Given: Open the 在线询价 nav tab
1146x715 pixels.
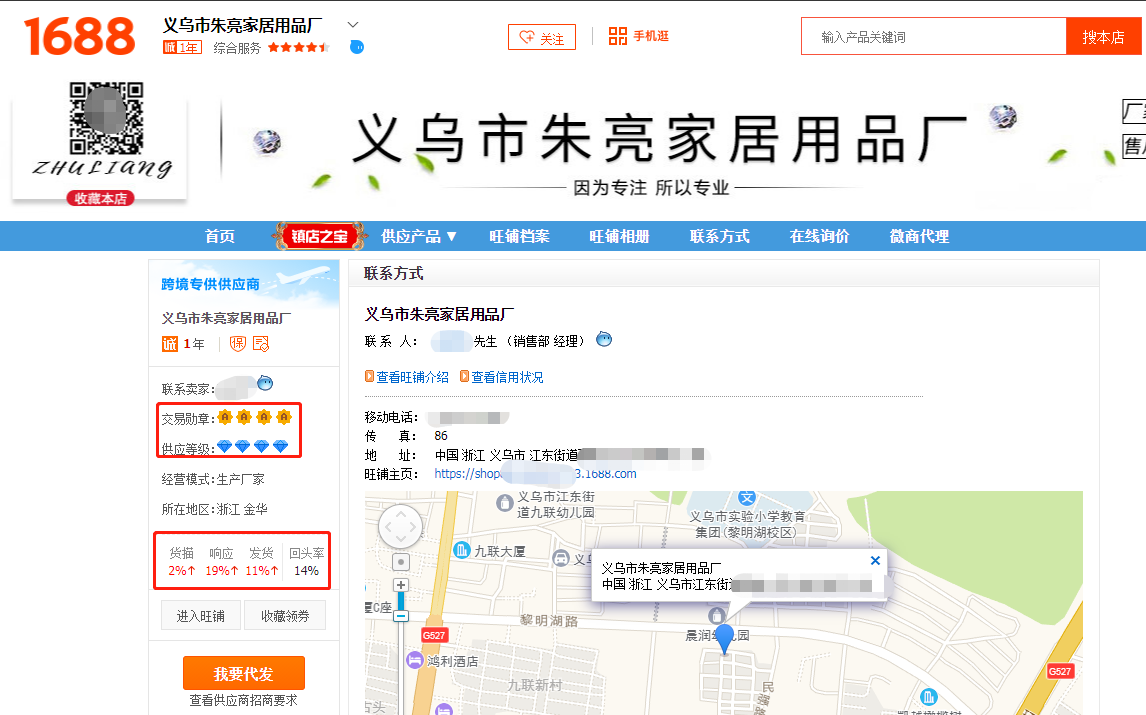Looking at the screenshot, I should [x=819, y=236].
